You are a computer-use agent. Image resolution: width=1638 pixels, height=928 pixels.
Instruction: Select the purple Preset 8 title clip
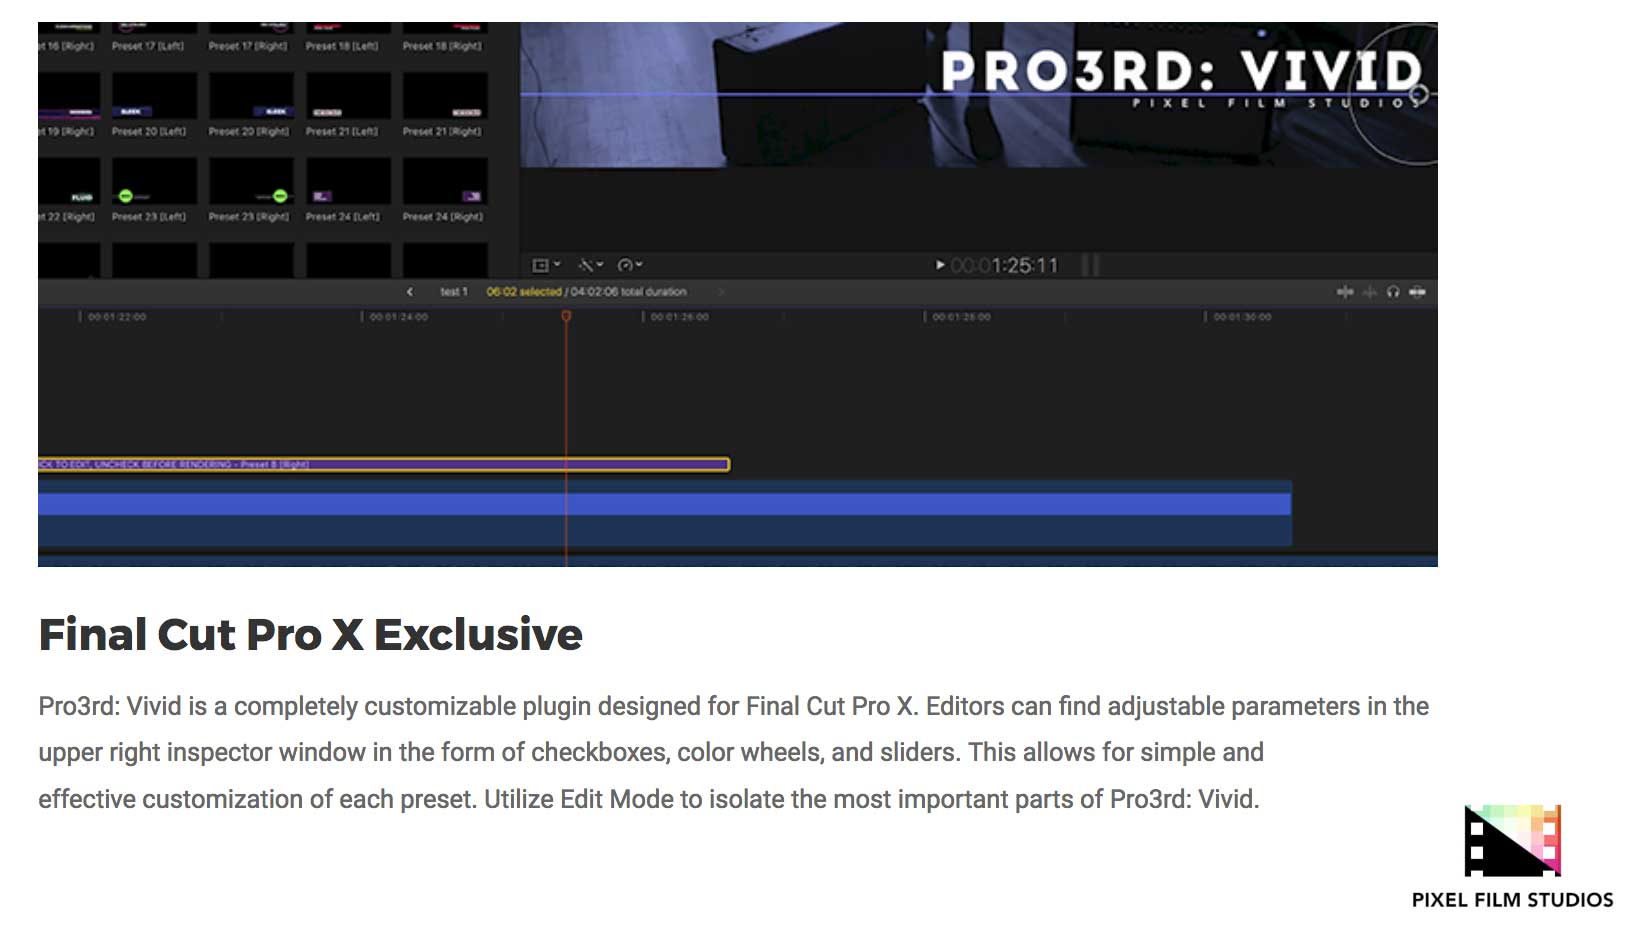coord(384,464)
